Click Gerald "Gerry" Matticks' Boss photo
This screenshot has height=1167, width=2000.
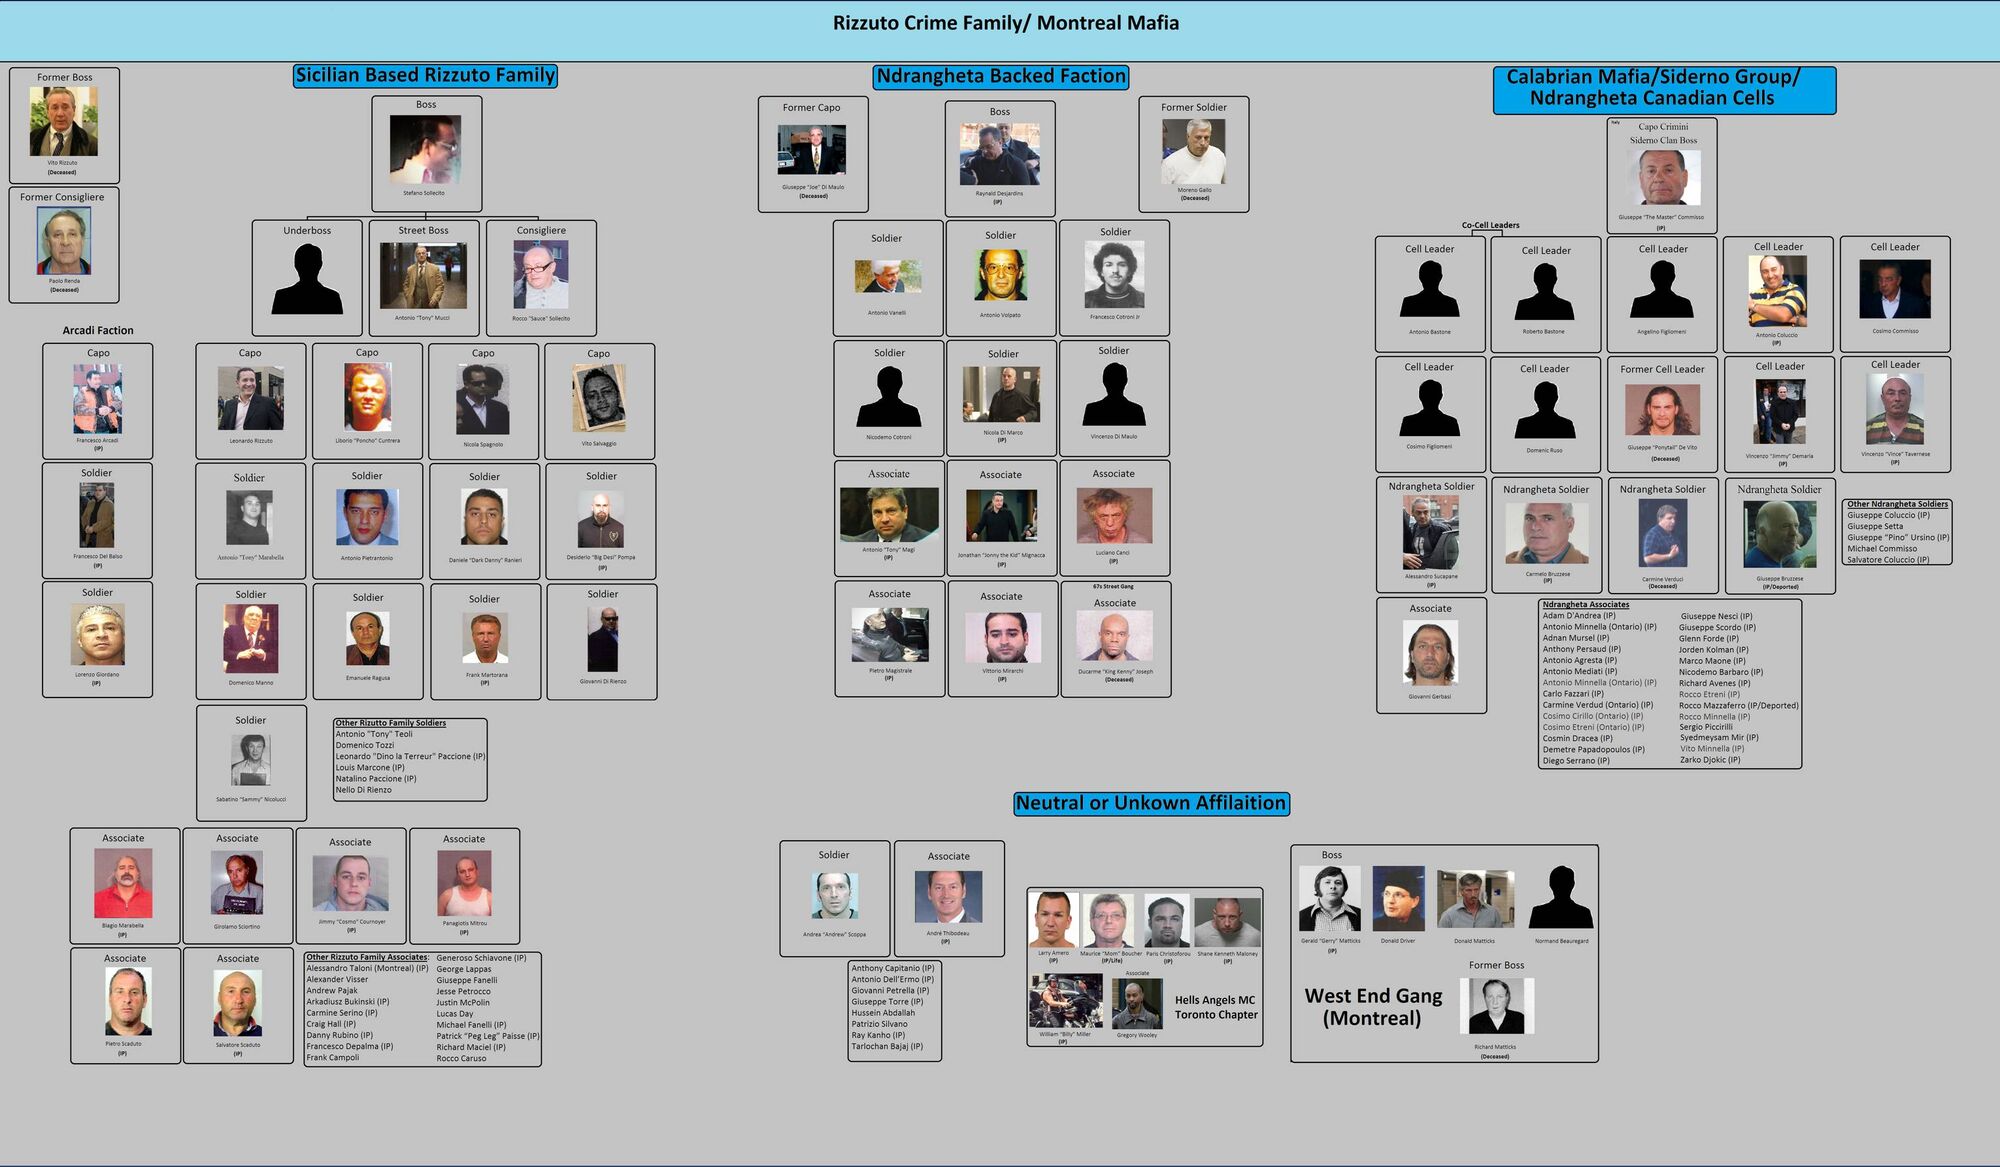pos(1329,899)
